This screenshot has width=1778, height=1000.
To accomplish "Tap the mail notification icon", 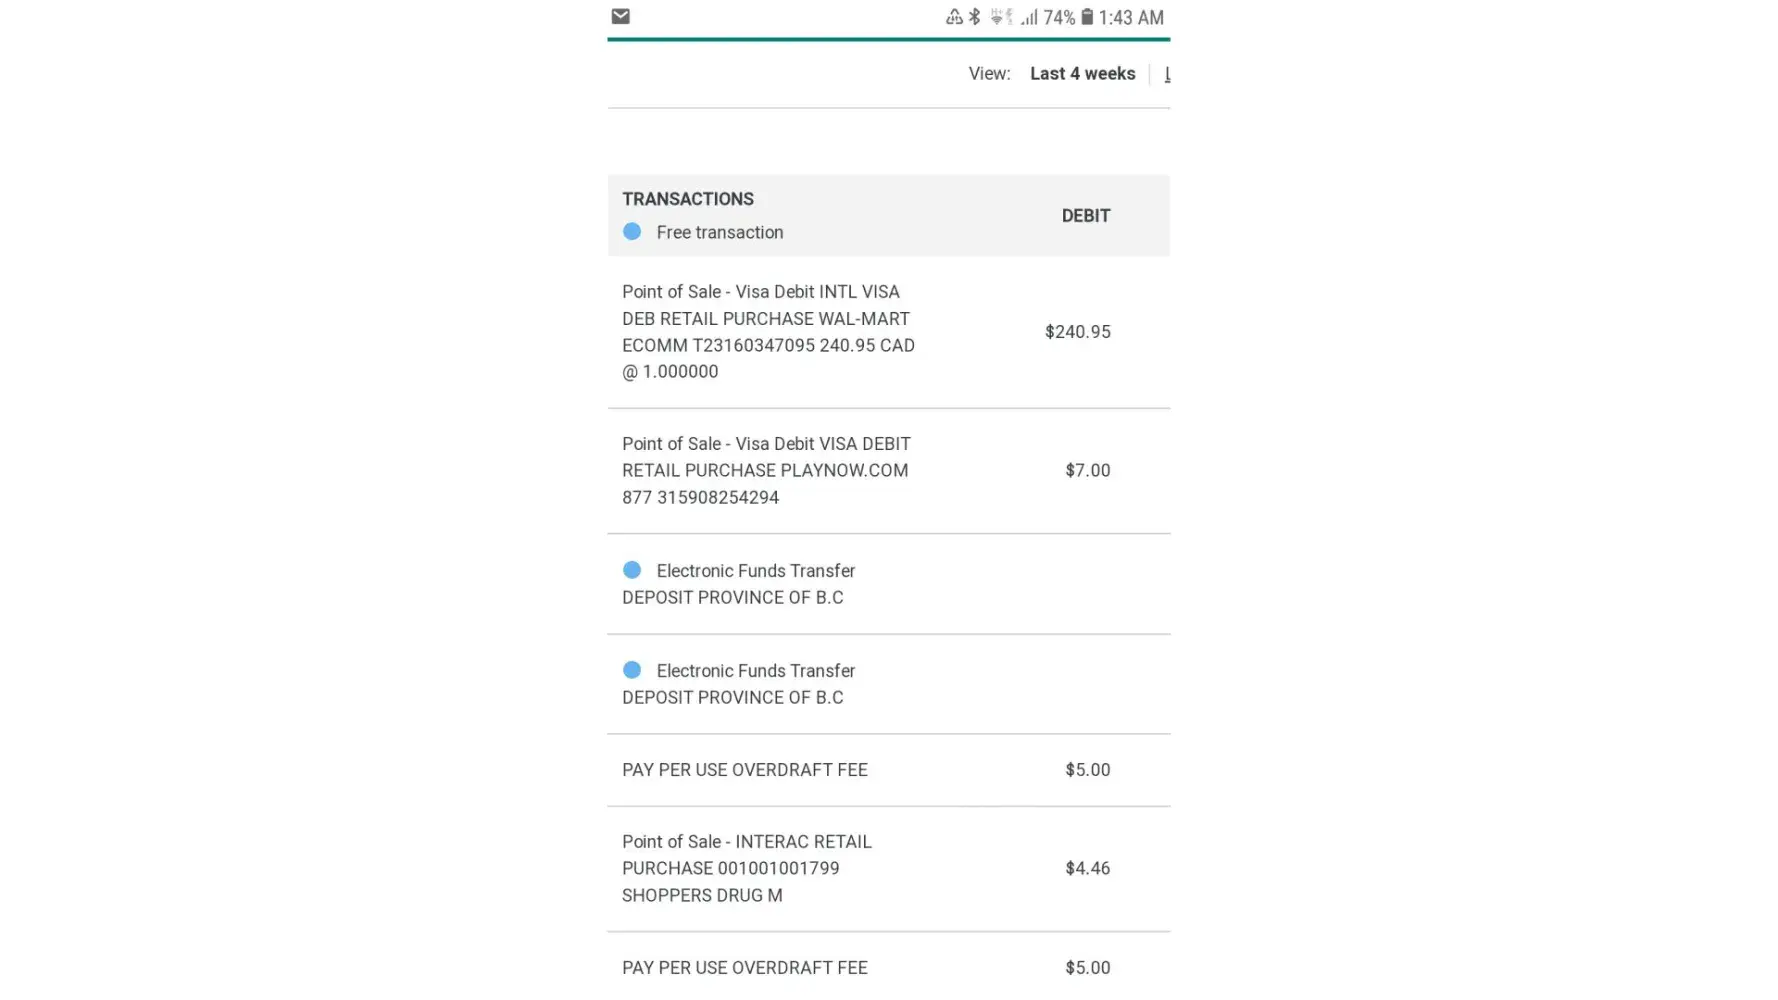I will click(x=620, y=16).
